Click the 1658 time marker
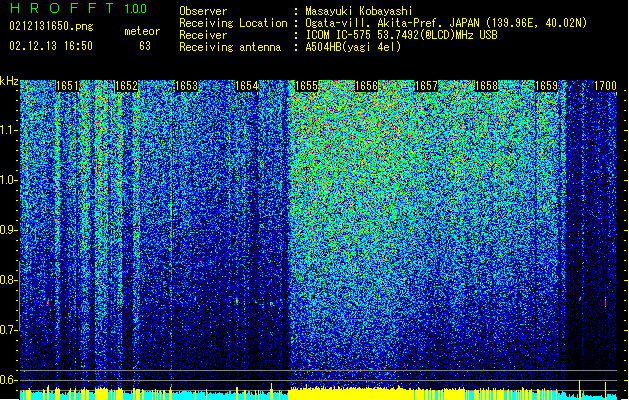 (486, 86)
